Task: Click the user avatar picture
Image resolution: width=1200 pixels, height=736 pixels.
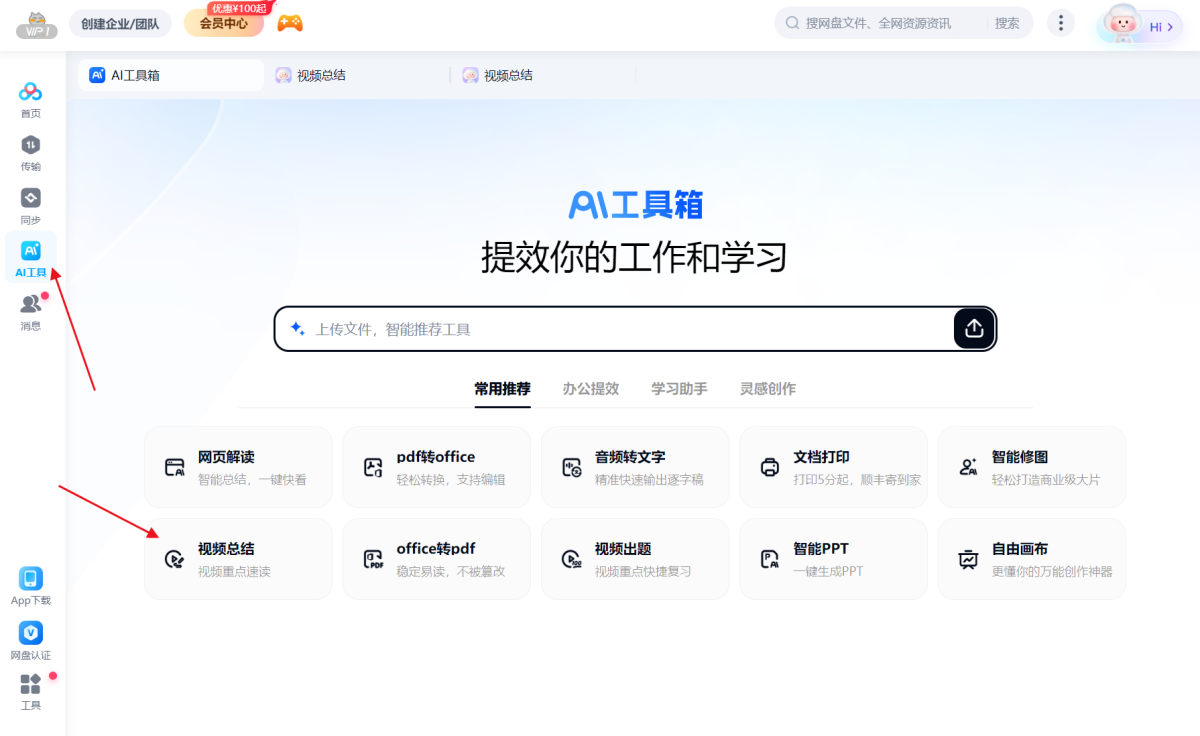Action: tap(1125, 24)
